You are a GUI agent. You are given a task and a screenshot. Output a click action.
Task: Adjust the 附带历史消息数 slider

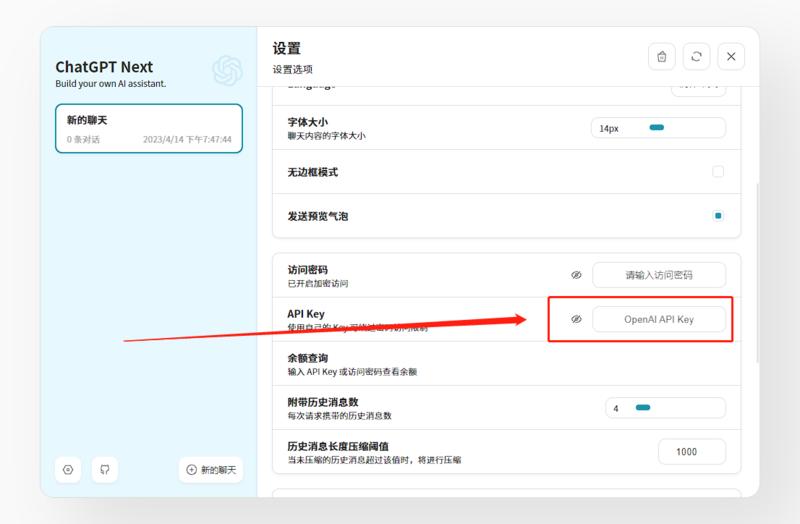[x=643, y=408]
